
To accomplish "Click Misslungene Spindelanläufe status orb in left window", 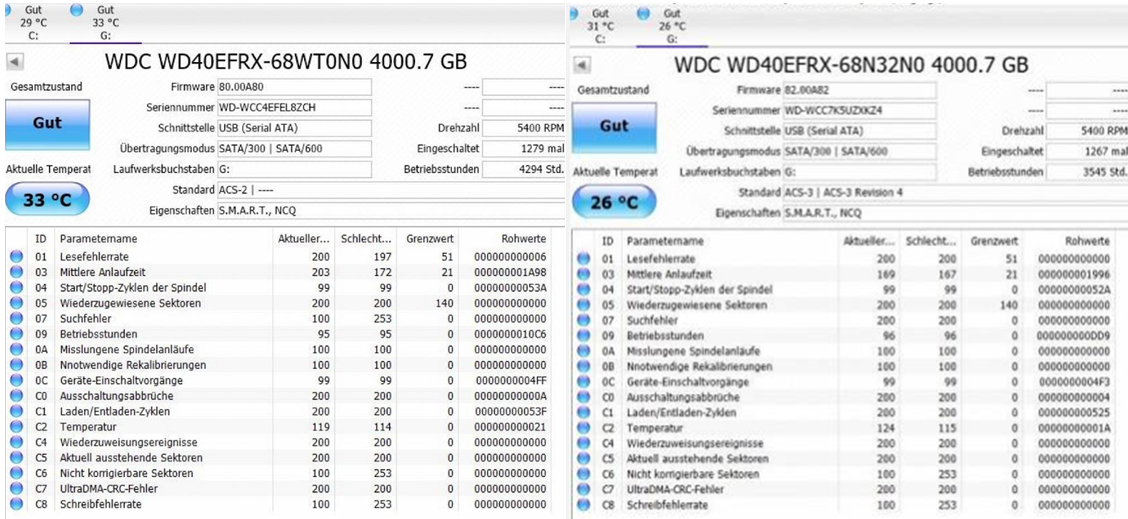I will (x=16, y=349).
